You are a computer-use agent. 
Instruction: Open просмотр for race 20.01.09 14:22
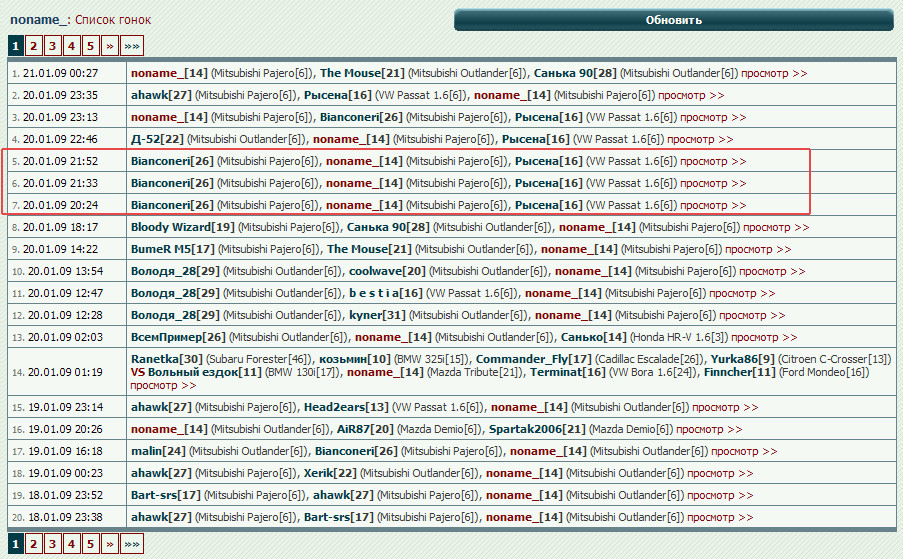click(758, 249)
